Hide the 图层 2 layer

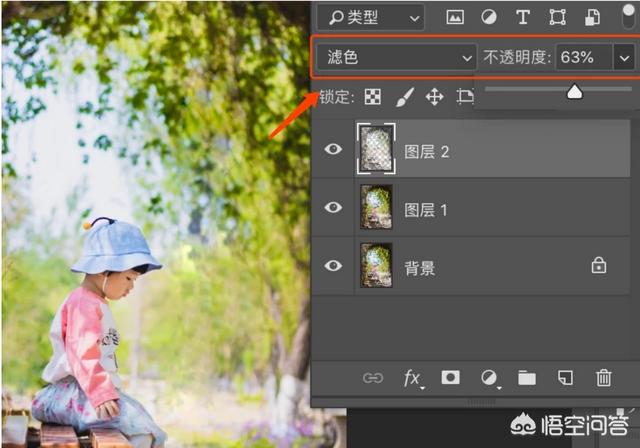click(x=333, y=149)
